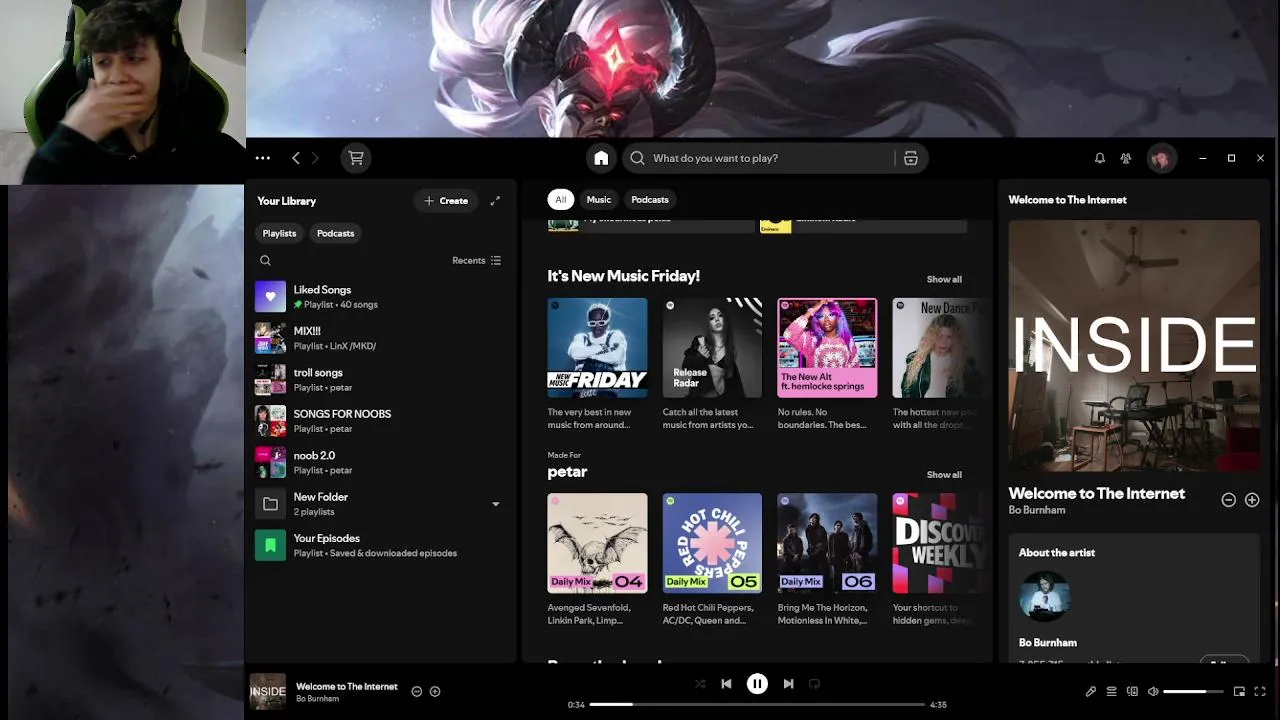Hide track with minus in bottom bar
Image resolution: width=1280 pixels, height=720 pixels.
pyautogui.click(x=417, y=691)
